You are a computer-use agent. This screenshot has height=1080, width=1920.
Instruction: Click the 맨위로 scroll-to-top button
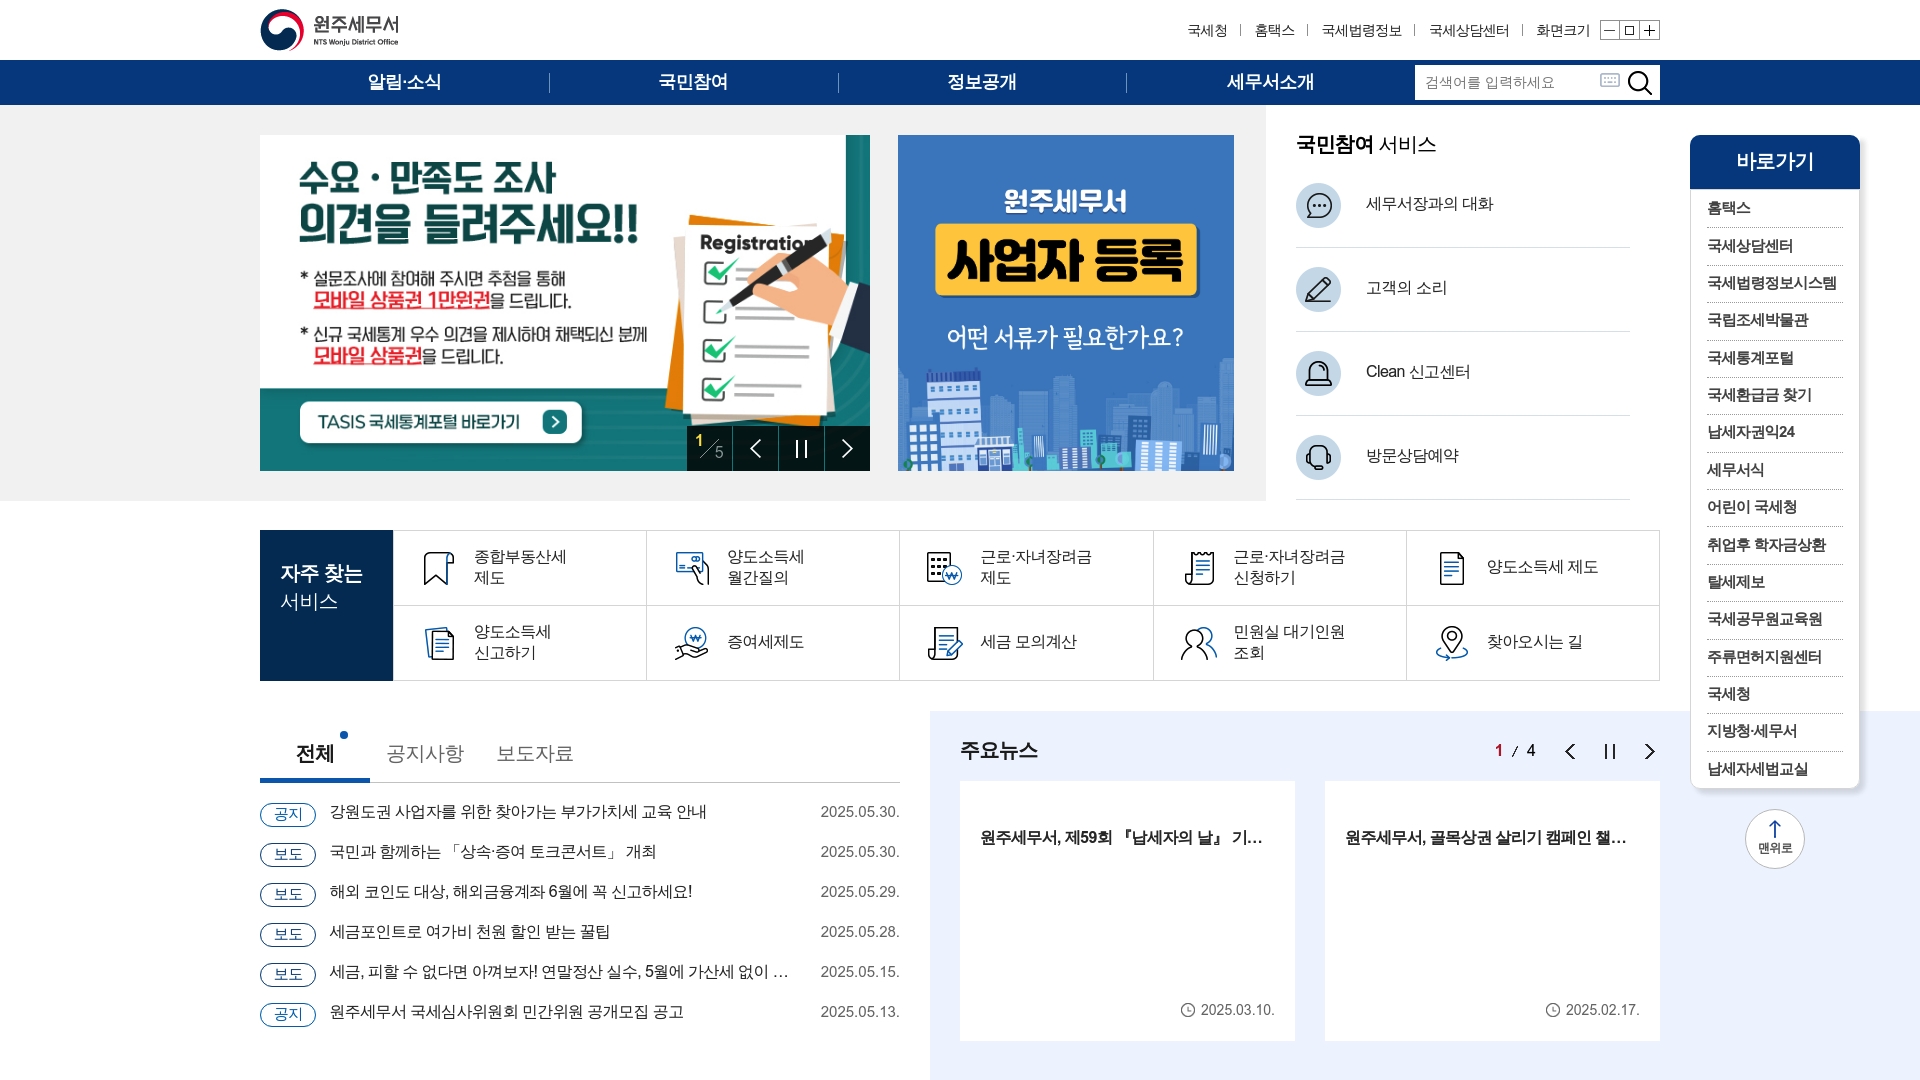(x=1775, y=839)
